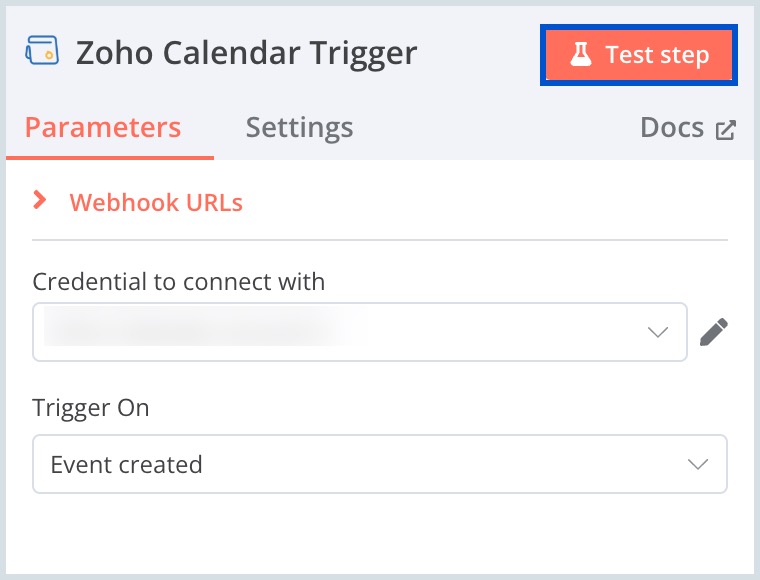Click the Event created text value

pyautogui.click(x=126, y=464)
